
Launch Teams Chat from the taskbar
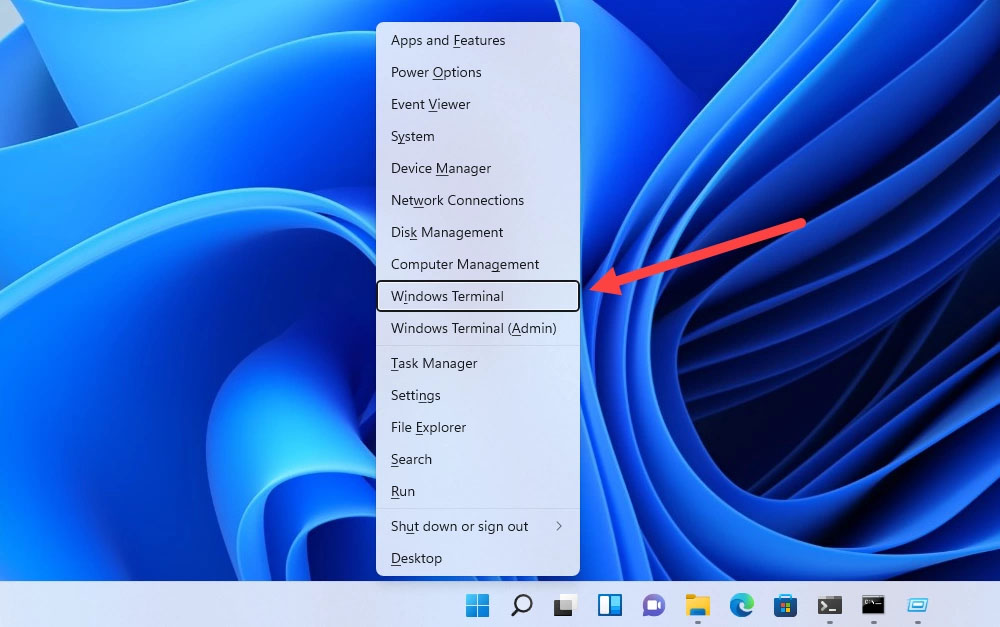[x=654, y=605]
